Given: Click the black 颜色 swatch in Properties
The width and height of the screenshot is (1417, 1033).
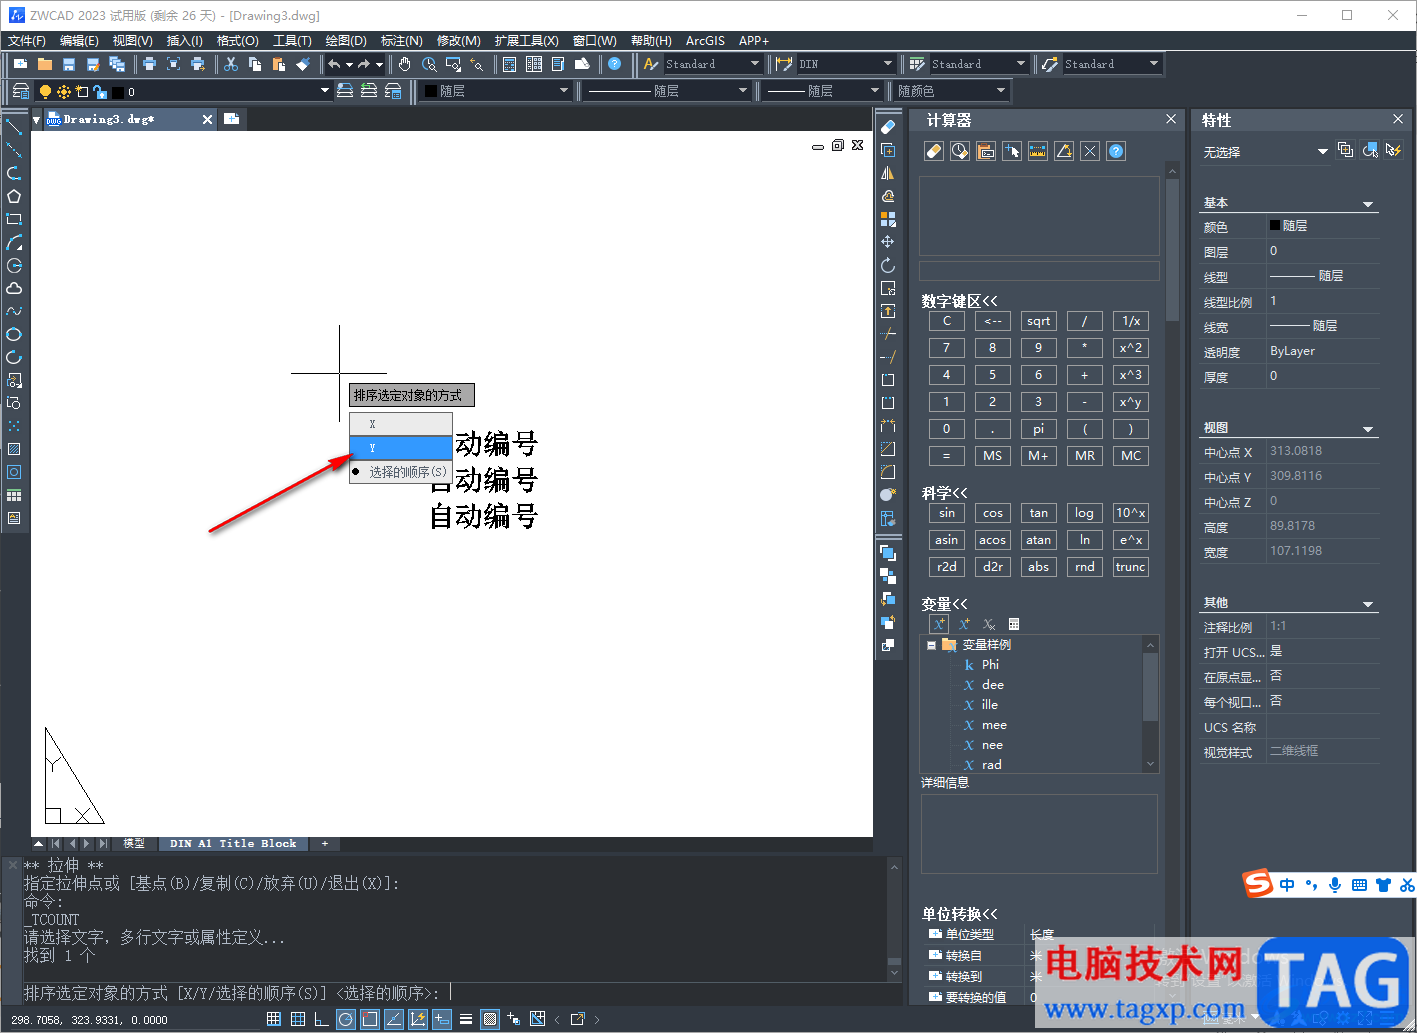Looking at the screenshot, I should pos(1275,226).
